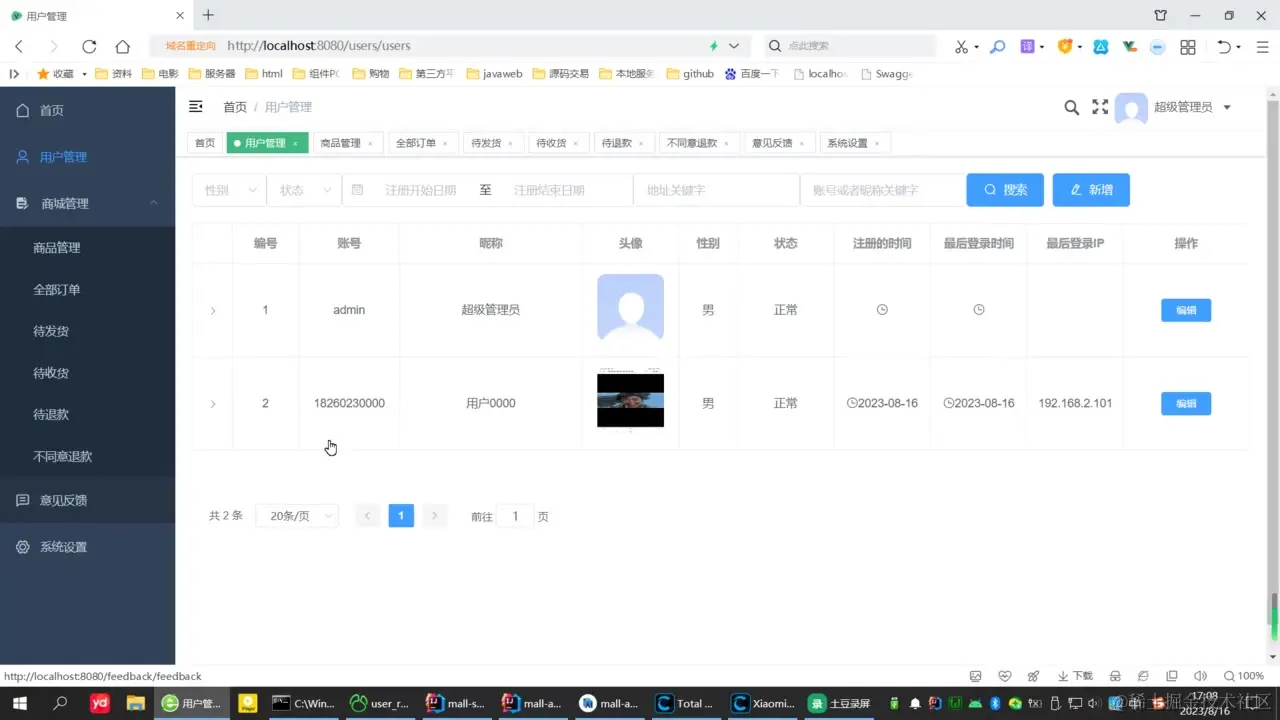Switch to the Xiaomi window on taskbar
The height and width of the screenshot is (720, 1280).
[763, 703]
